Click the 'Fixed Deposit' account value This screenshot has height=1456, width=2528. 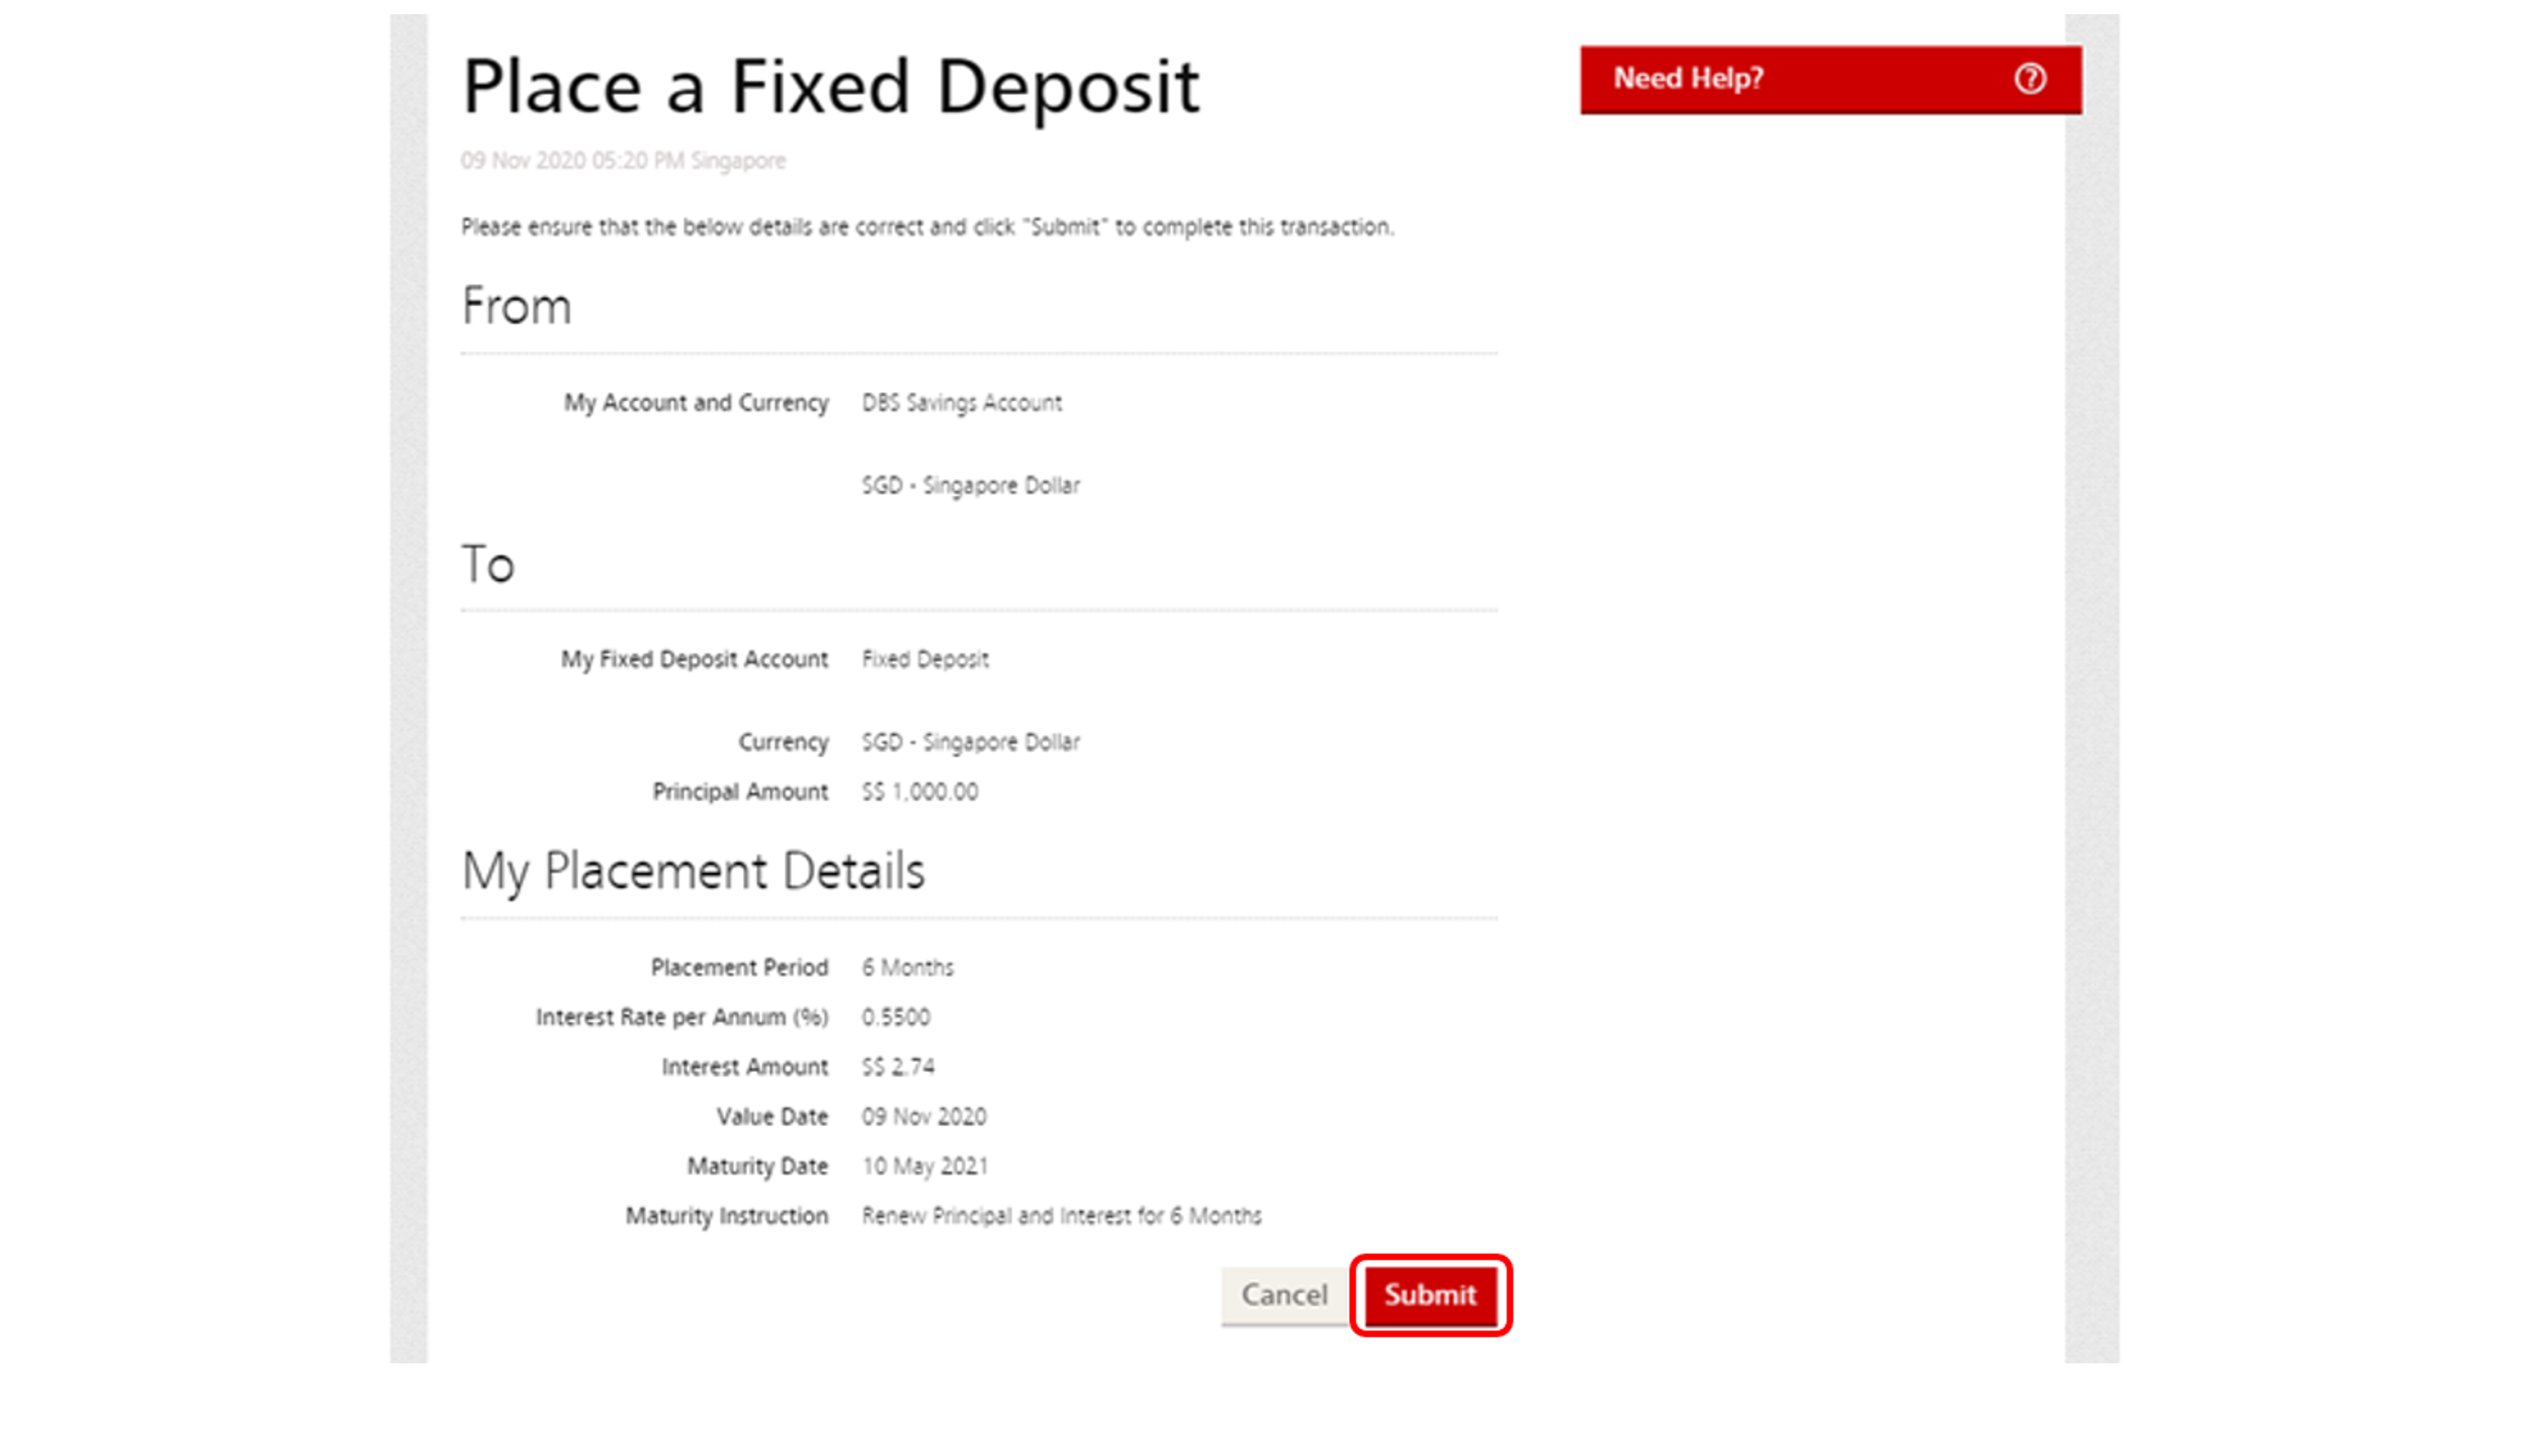tap(925, 660)
